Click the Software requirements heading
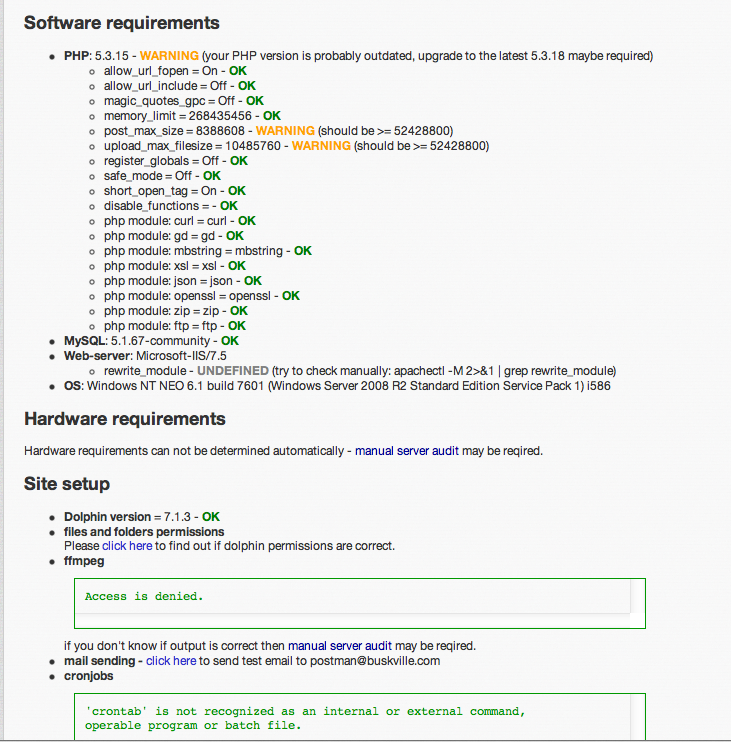 click(x=121, y=23)
